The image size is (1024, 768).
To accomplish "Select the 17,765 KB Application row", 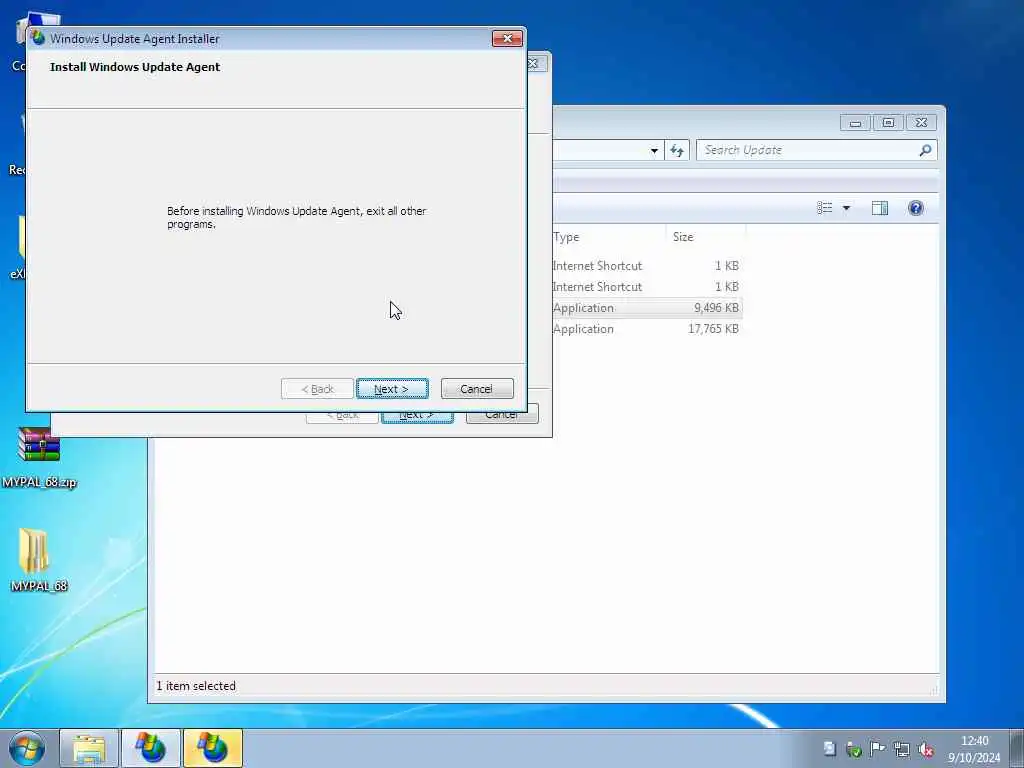I will coord(647,328).
